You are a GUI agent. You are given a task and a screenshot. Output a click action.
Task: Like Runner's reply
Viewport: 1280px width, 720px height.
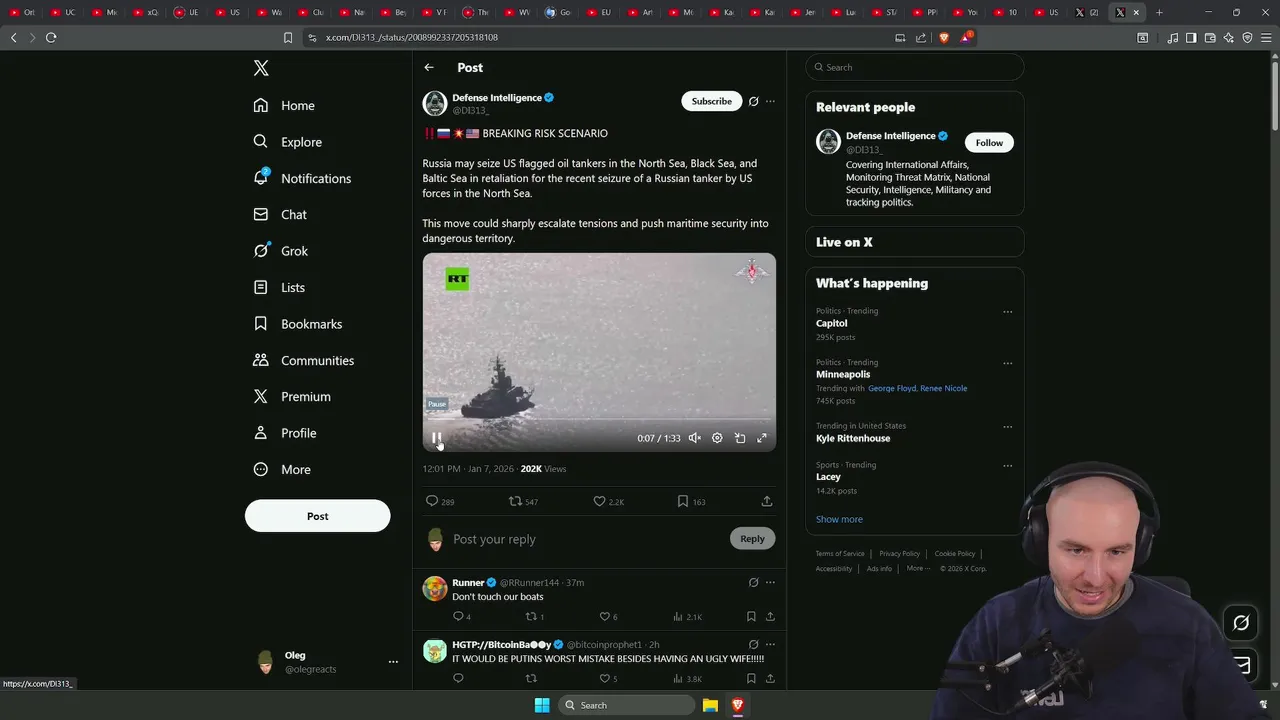coord(608,616)
